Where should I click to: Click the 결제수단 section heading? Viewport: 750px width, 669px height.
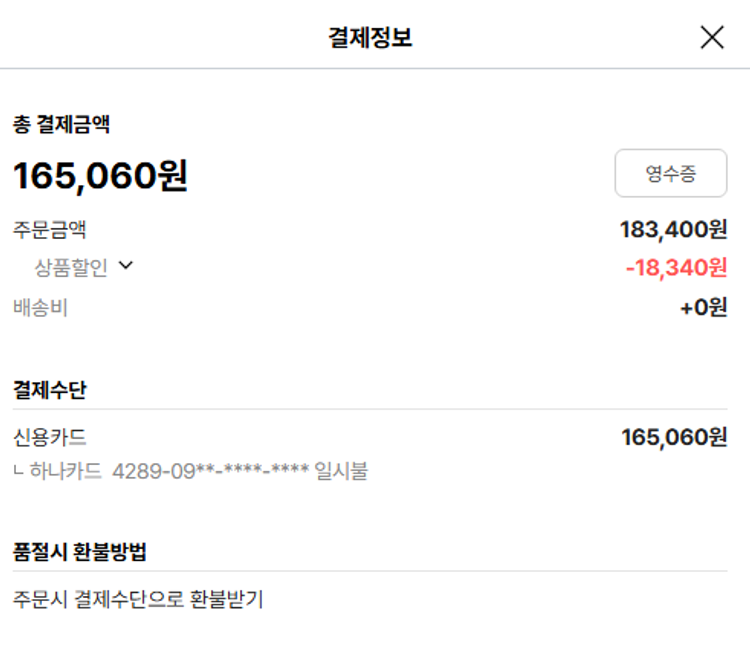click(49, 389)
